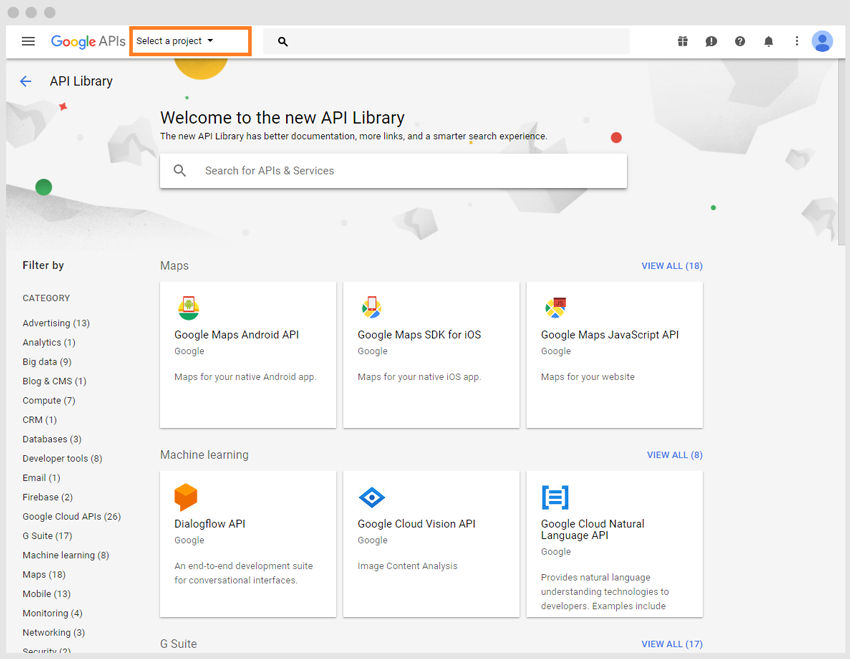View all 8 Machine learning APIs
850x659 pixels.
pos(674,455)
